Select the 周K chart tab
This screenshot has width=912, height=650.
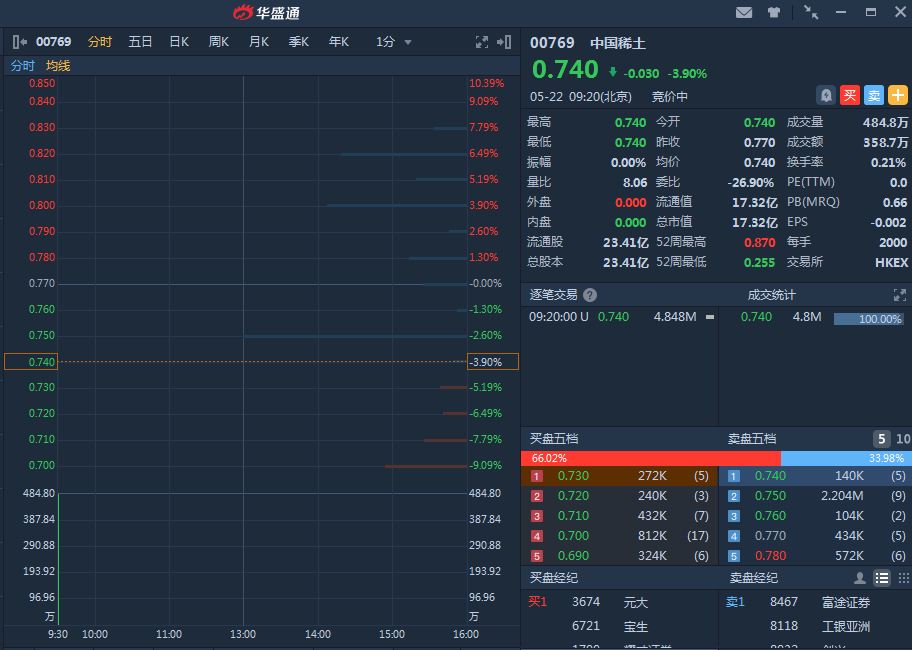tap(218, 42)
